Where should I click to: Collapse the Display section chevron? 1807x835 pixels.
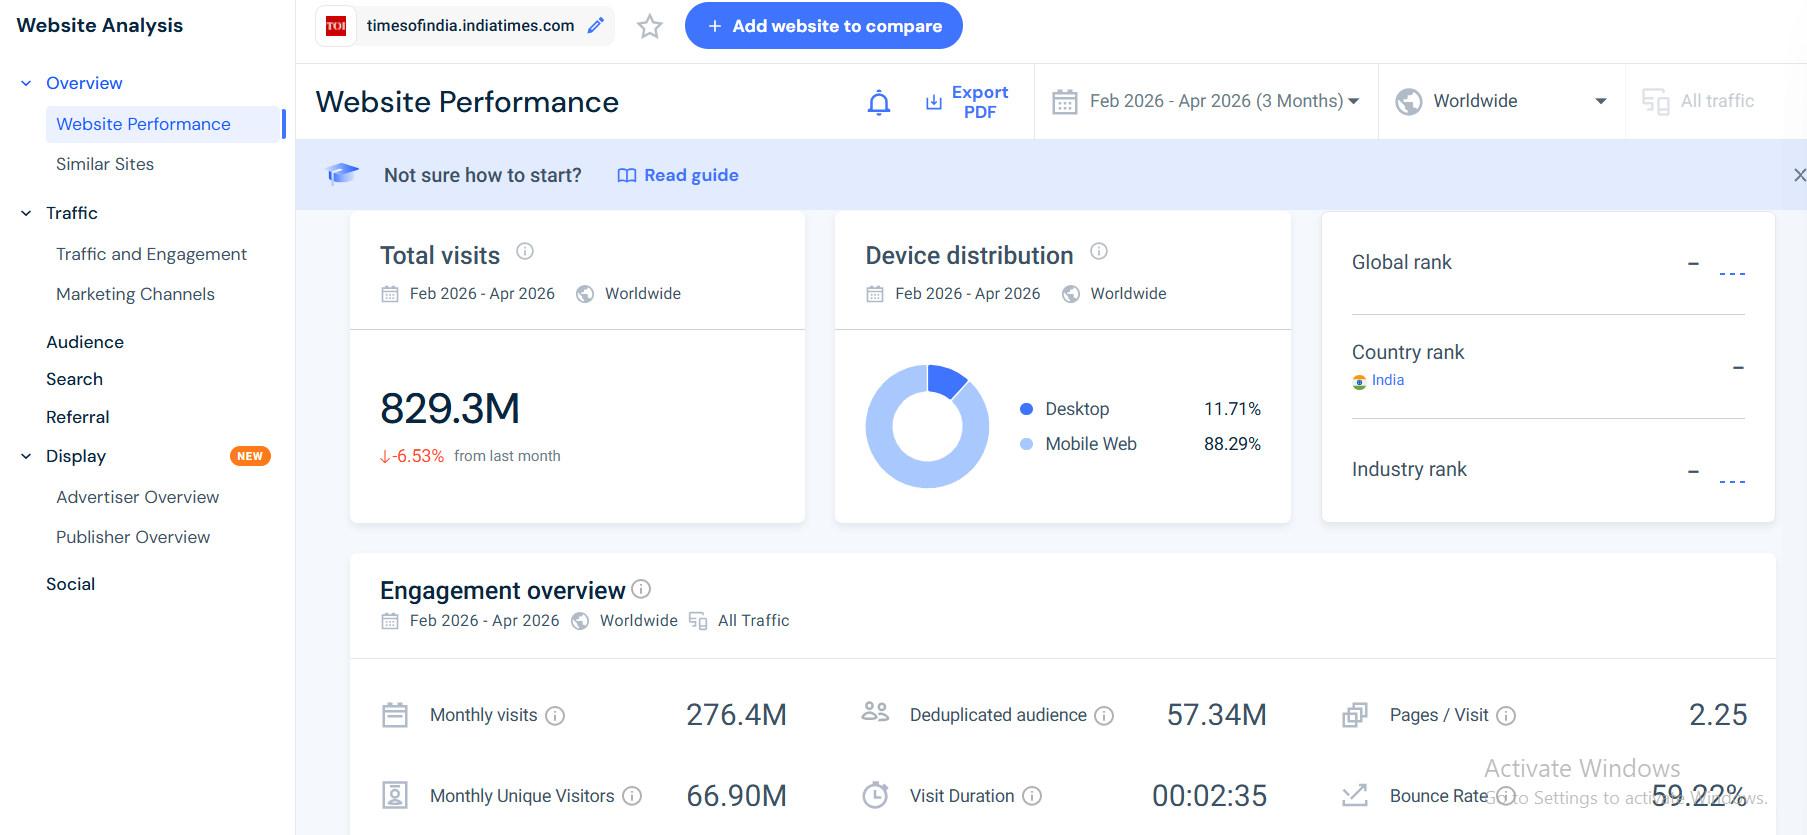(x=26, y=456)
